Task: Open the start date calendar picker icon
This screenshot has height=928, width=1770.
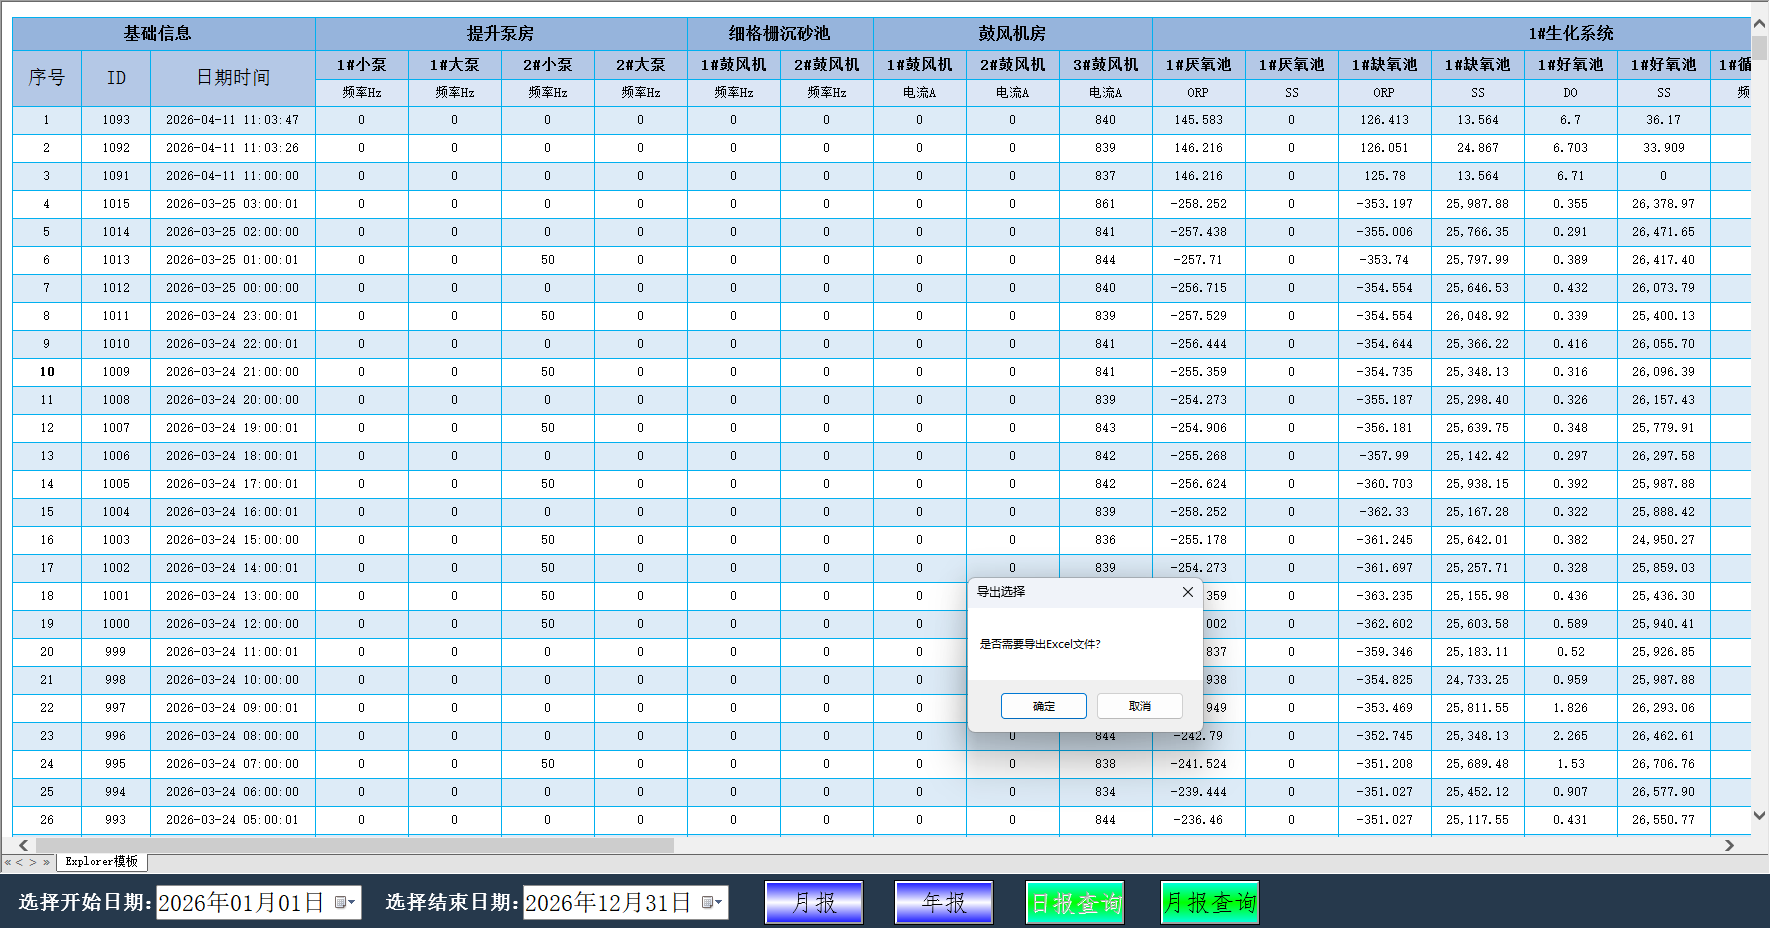Action: coord(341,902)
